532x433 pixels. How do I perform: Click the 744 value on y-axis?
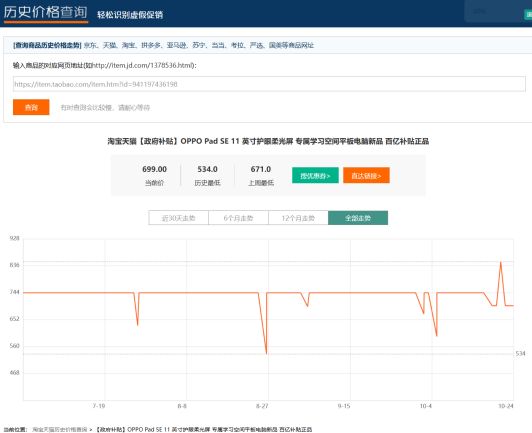[15, 292]
